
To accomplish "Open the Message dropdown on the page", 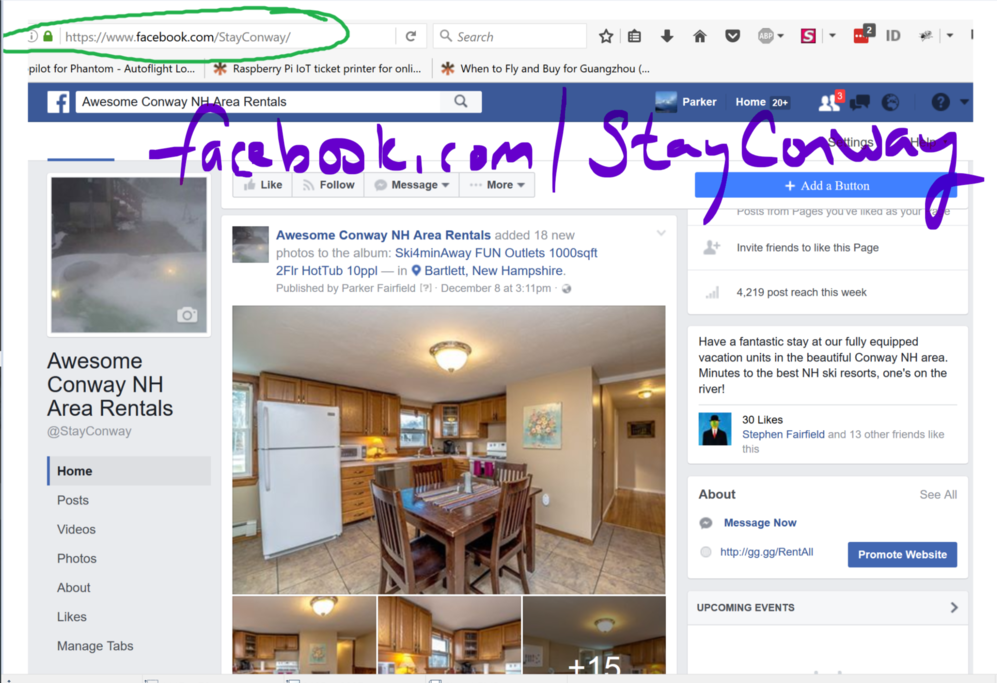I will tap(412, 185).
